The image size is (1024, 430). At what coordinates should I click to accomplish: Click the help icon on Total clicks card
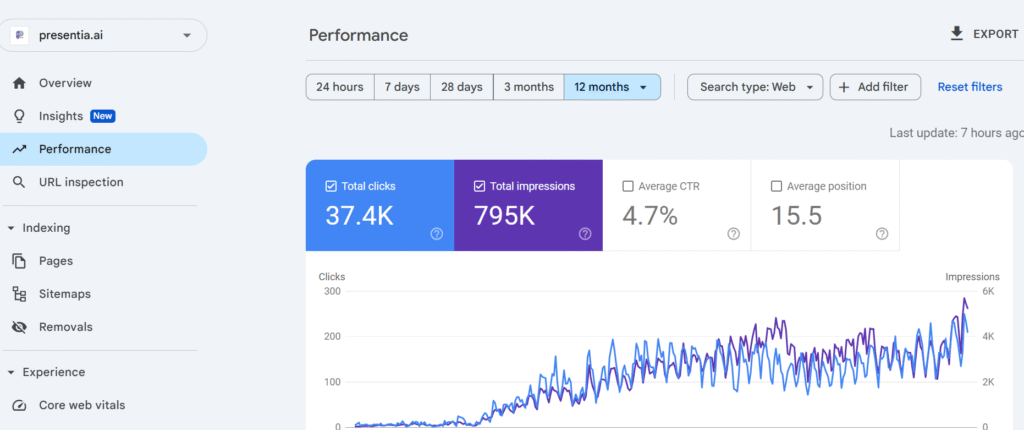tap(436, 233)
